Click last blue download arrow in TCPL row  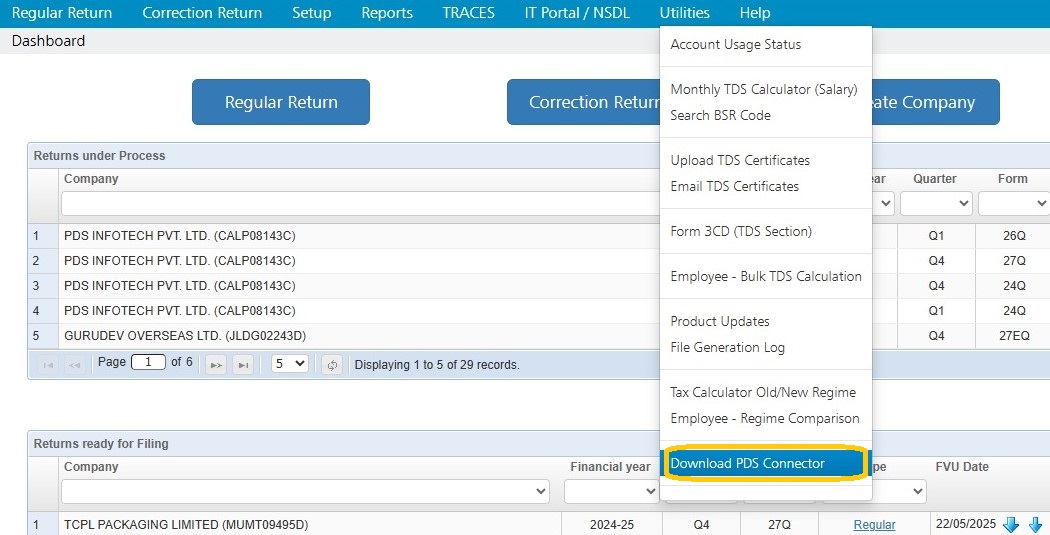[x=1035, y=524]
